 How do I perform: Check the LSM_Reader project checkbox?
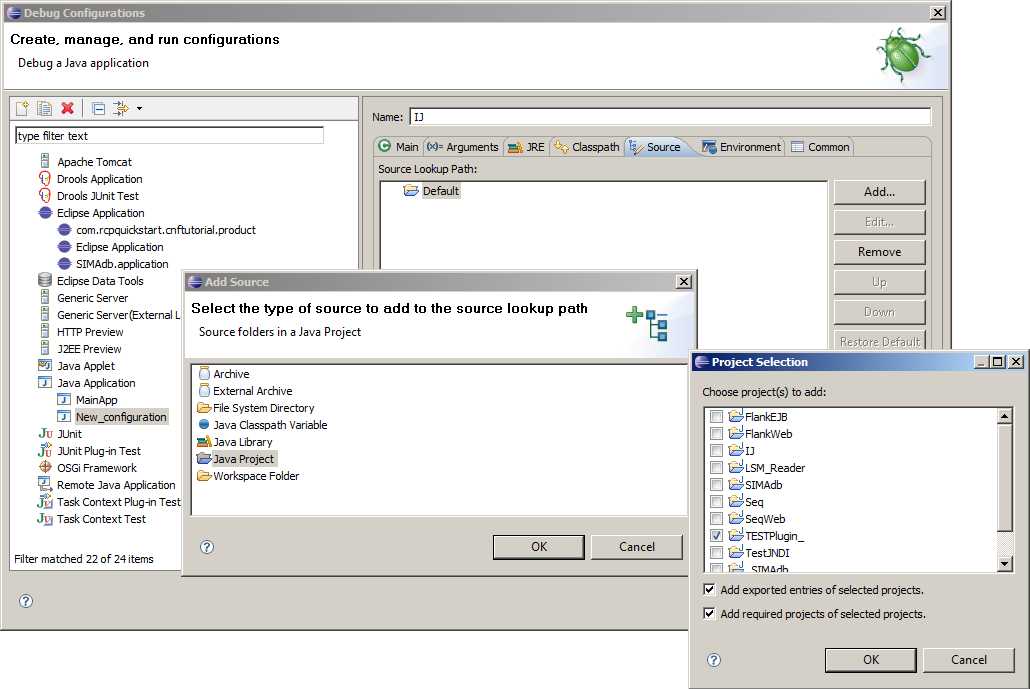(x=716, y=468)
